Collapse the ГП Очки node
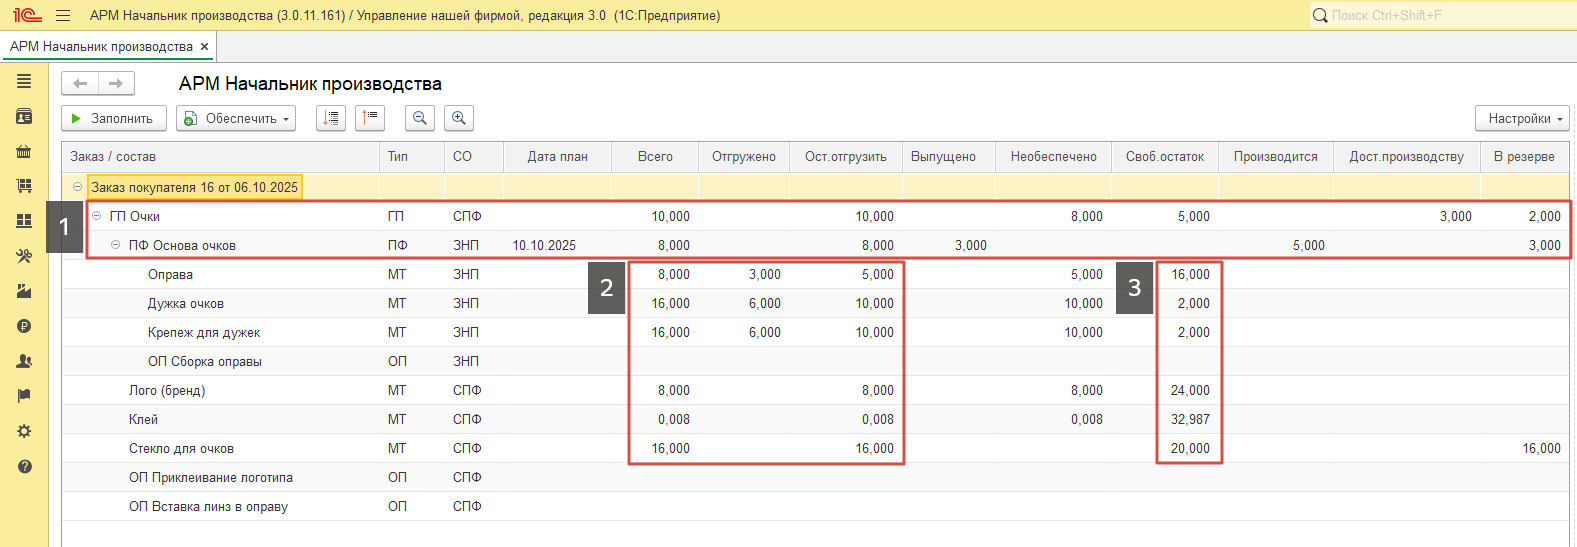Screen dimensions: 1577x547 click(96, 216)
